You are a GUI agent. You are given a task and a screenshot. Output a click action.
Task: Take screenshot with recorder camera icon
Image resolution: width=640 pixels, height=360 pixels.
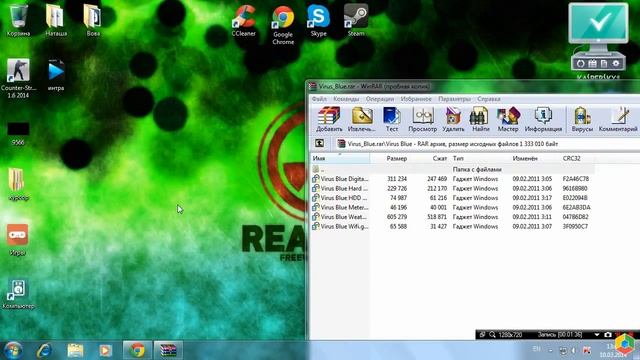608,335
